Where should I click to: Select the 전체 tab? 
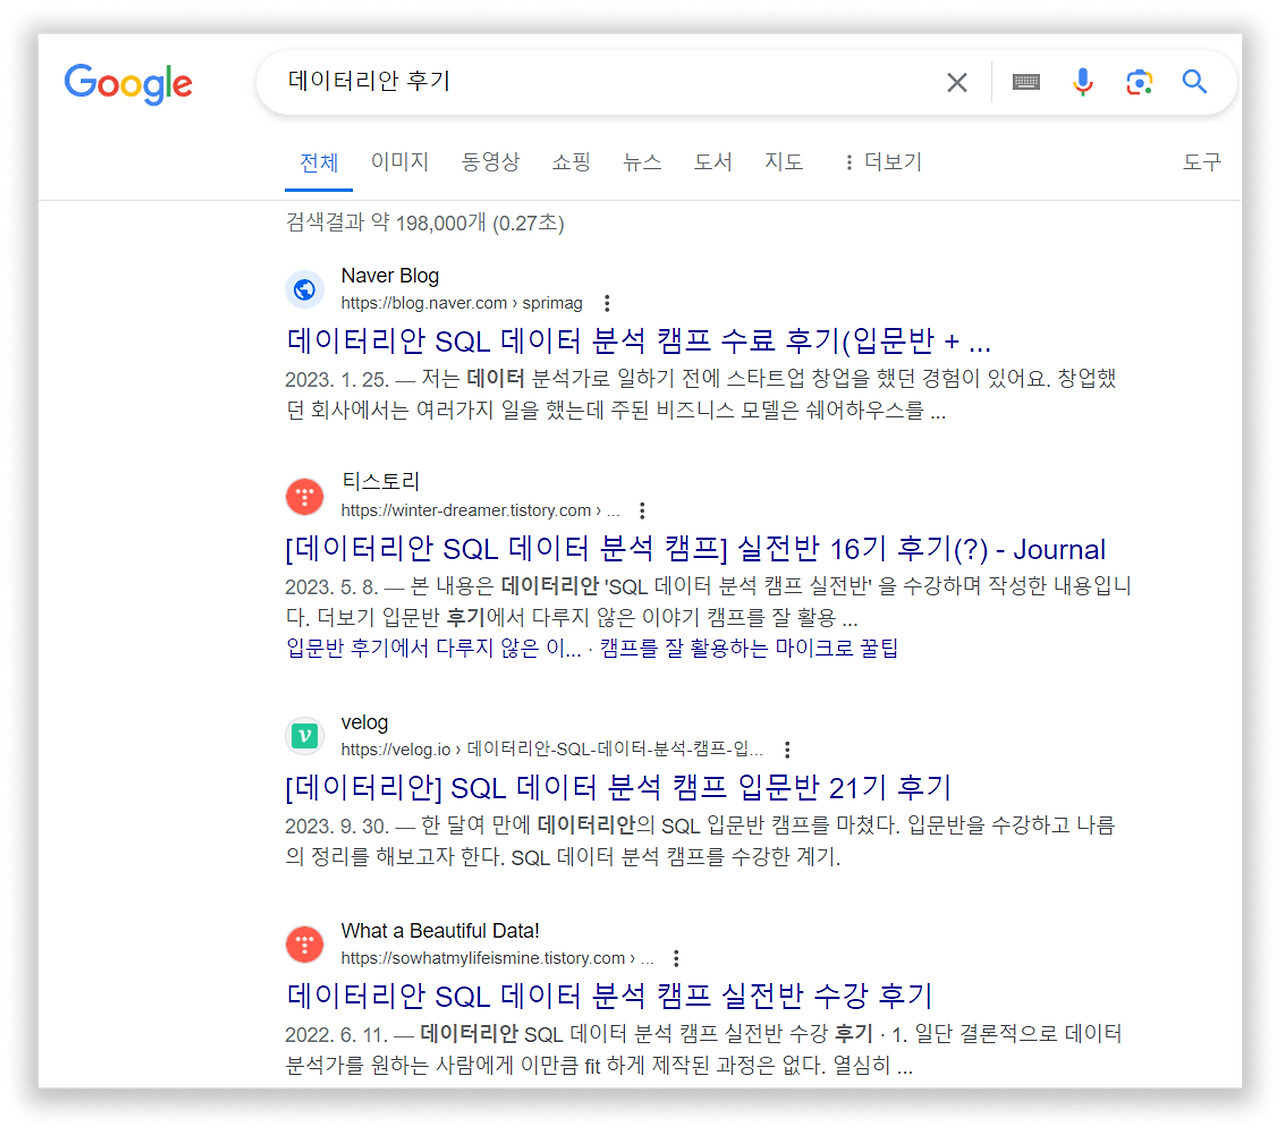coord(319,163)
